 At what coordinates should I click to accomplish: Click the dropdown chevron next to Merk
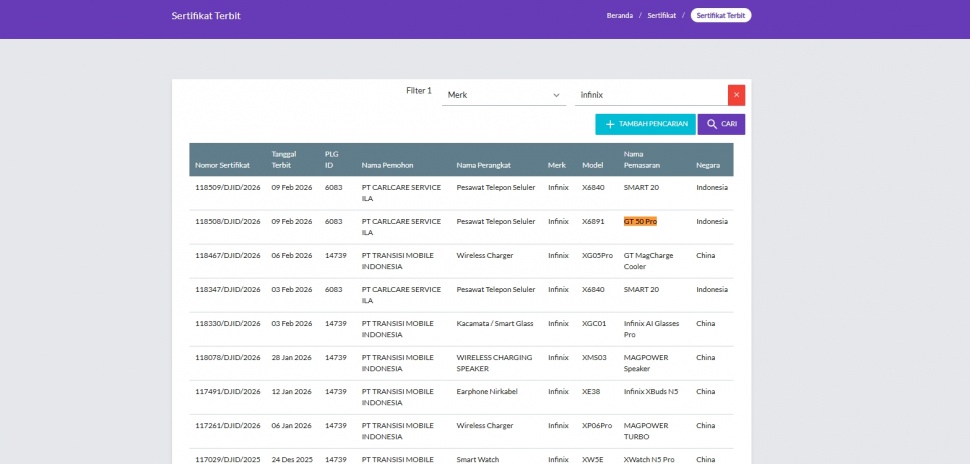coord(556,95)
